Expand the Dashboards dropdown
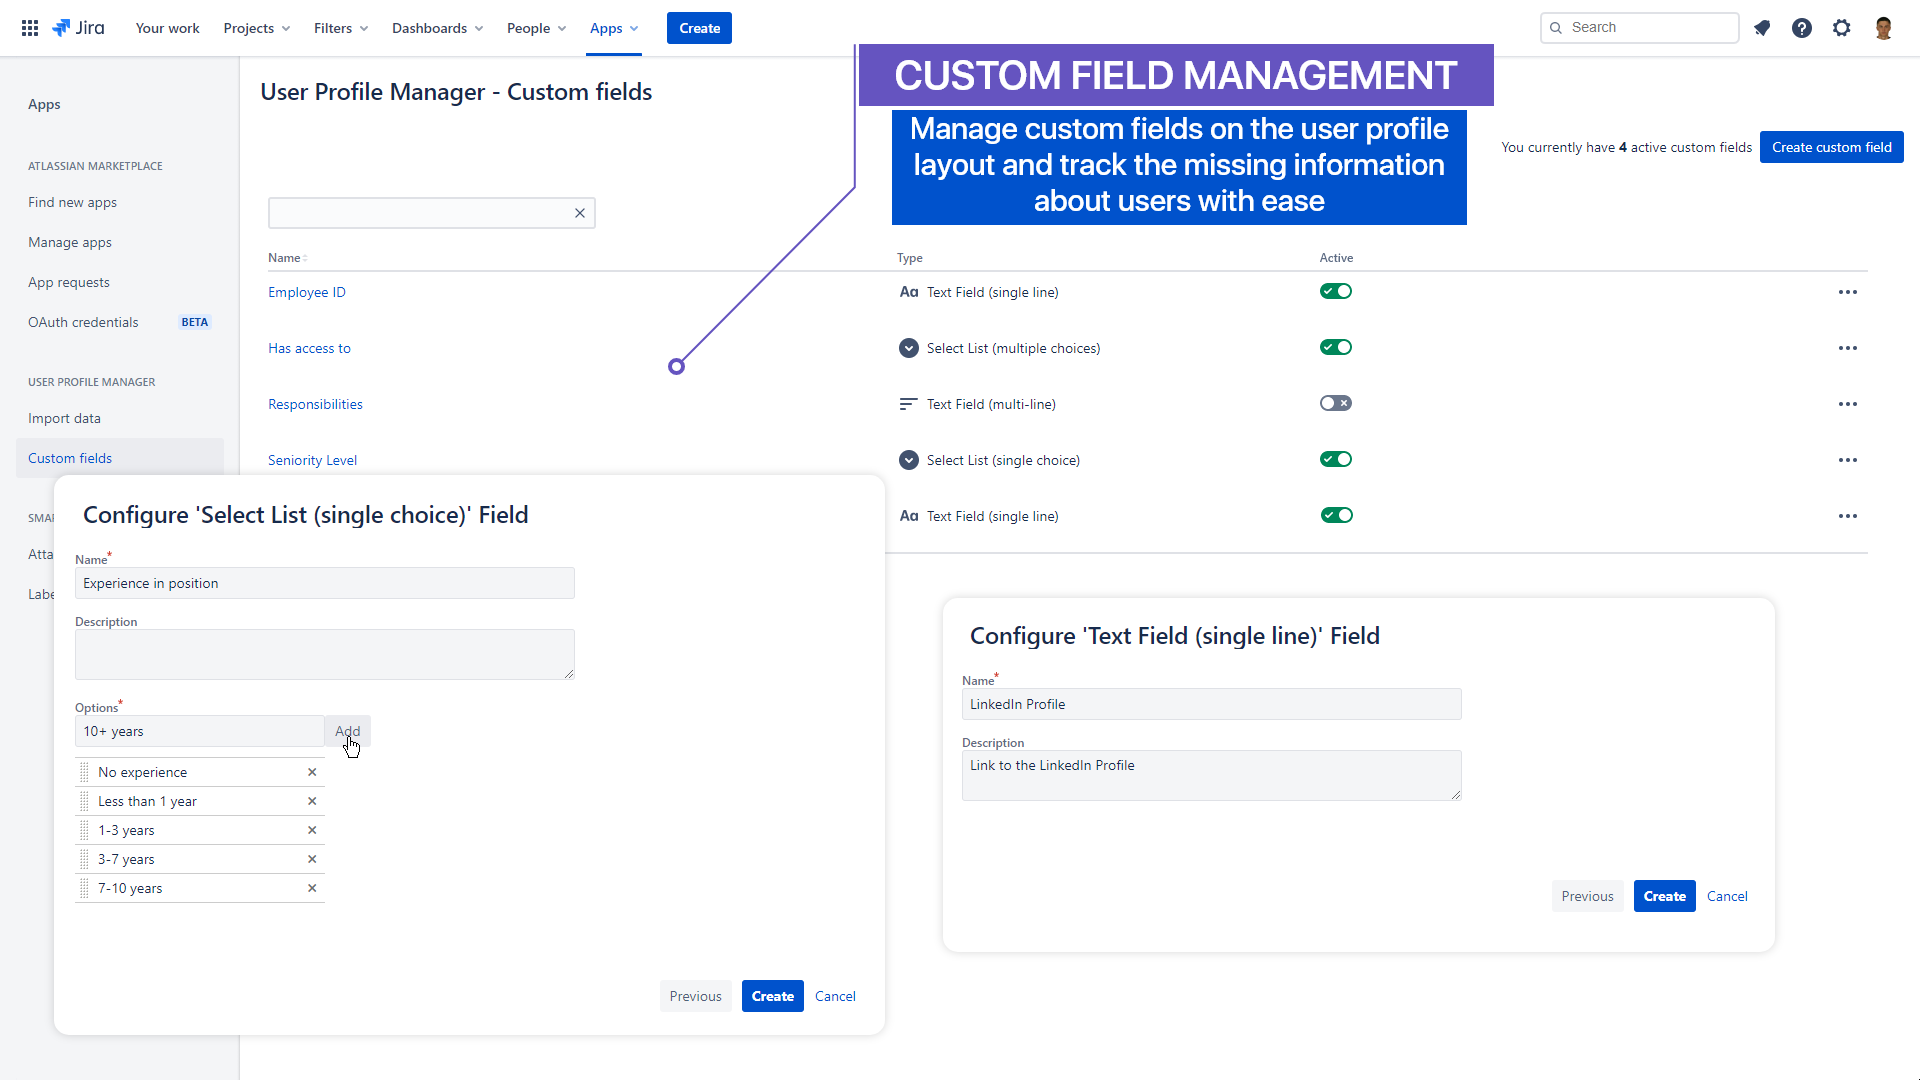 438,28
